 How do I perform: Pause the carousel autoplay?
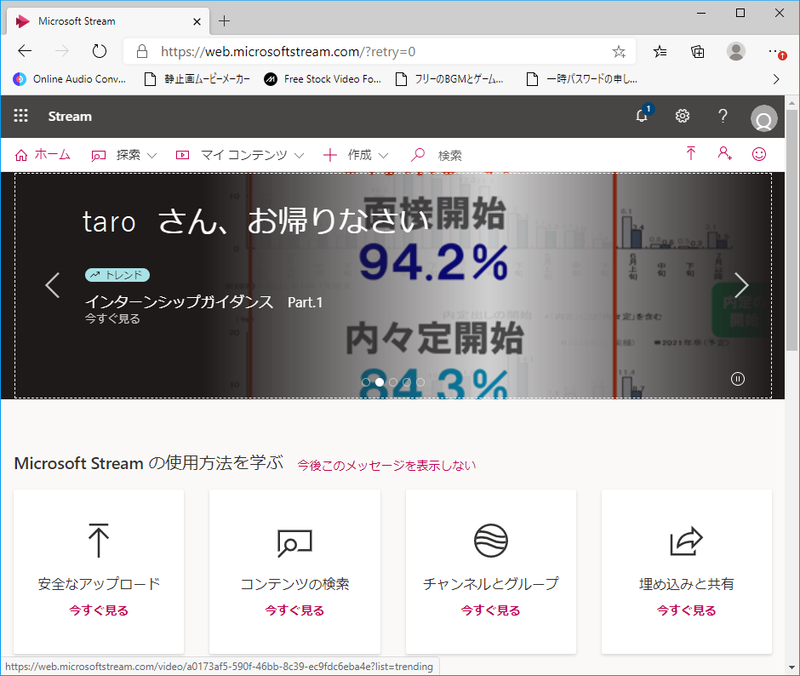pyautogui.click(x=738, y=379)
